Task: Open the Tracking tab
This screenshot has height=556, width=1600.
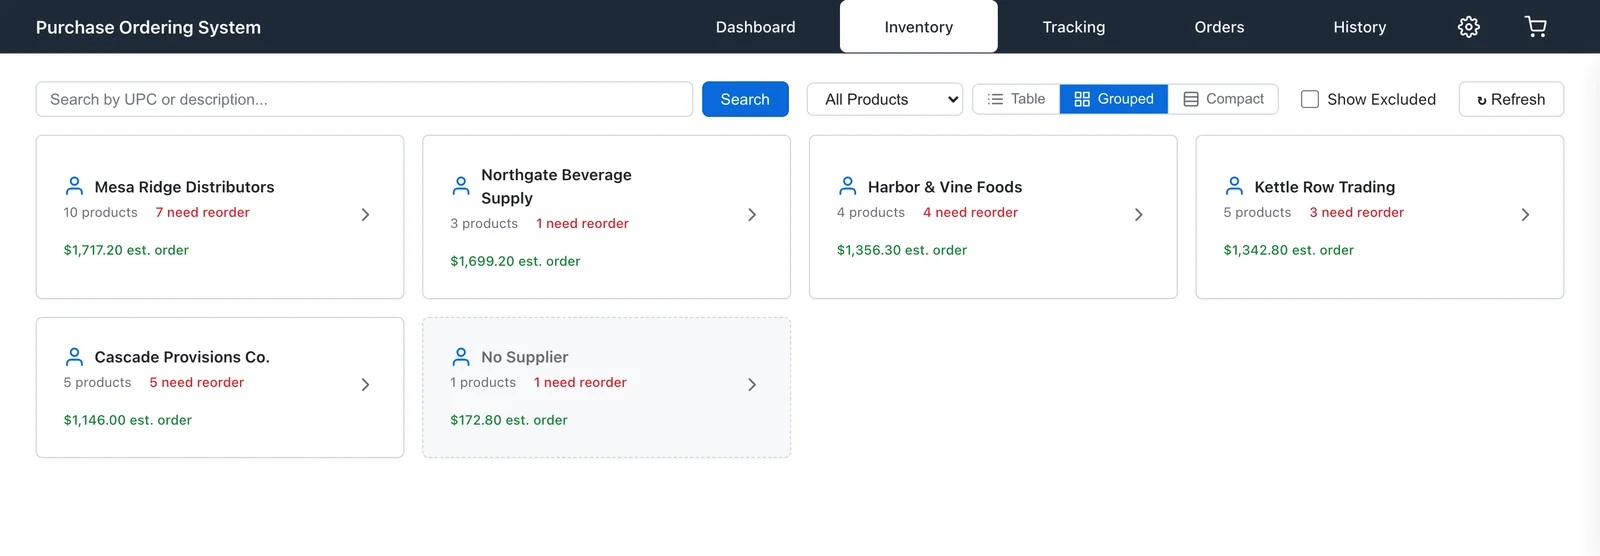Action: coord(1074,27)
